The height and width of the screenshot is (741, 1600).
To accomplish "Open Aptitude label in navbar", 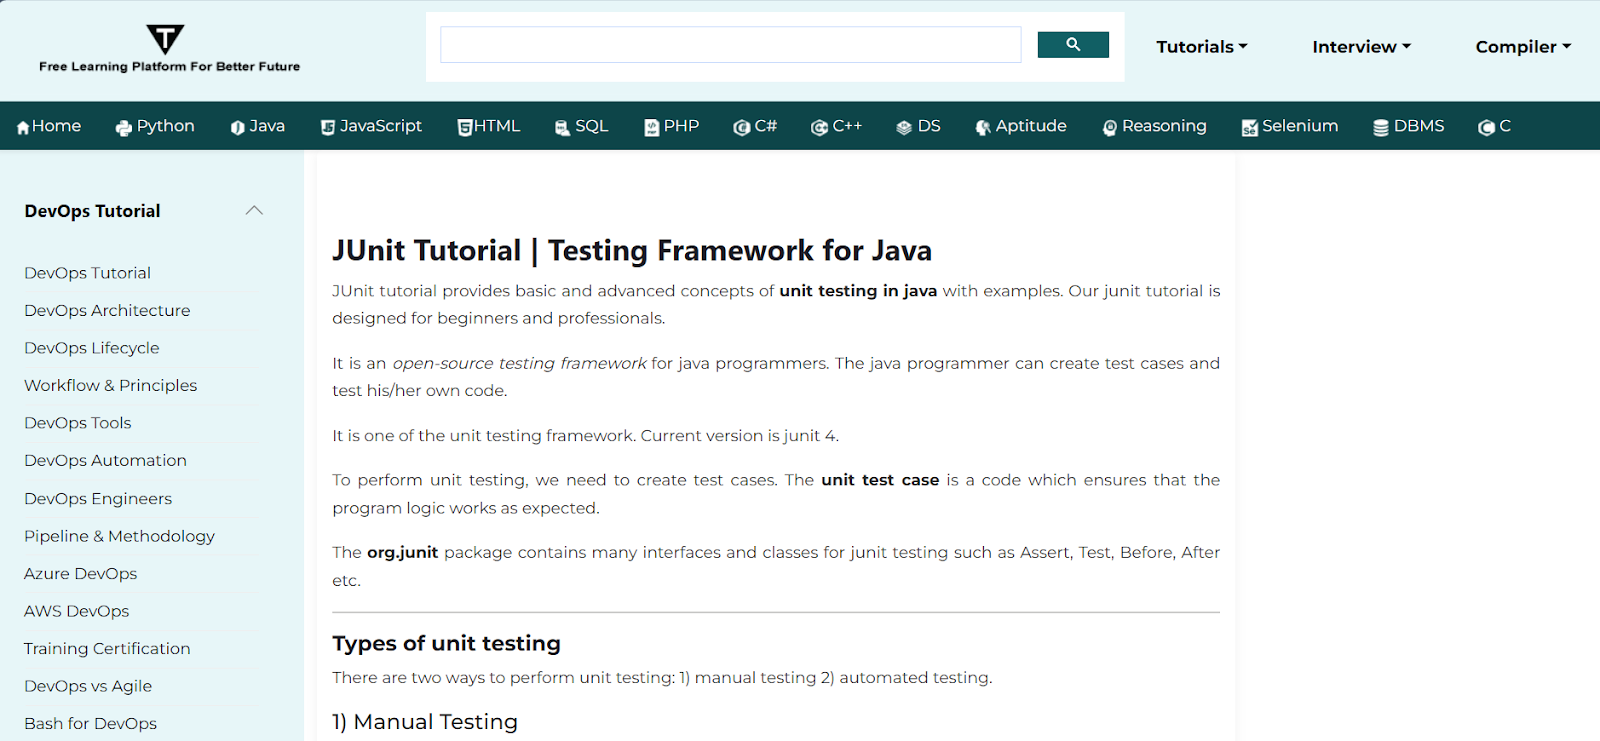I will coord(1031,126).
